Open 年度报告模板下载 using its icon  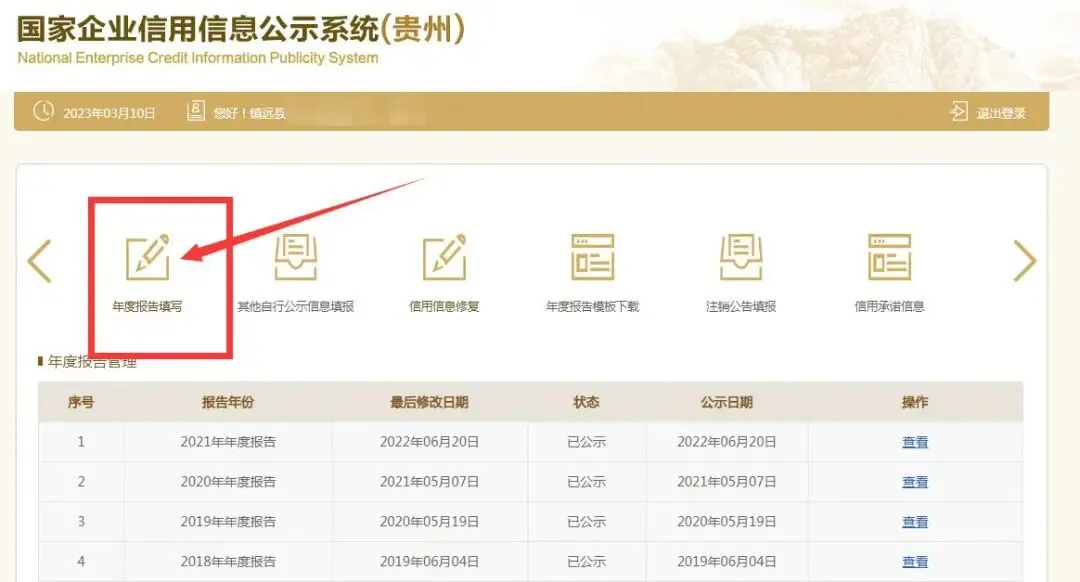(x=592, y=258)
